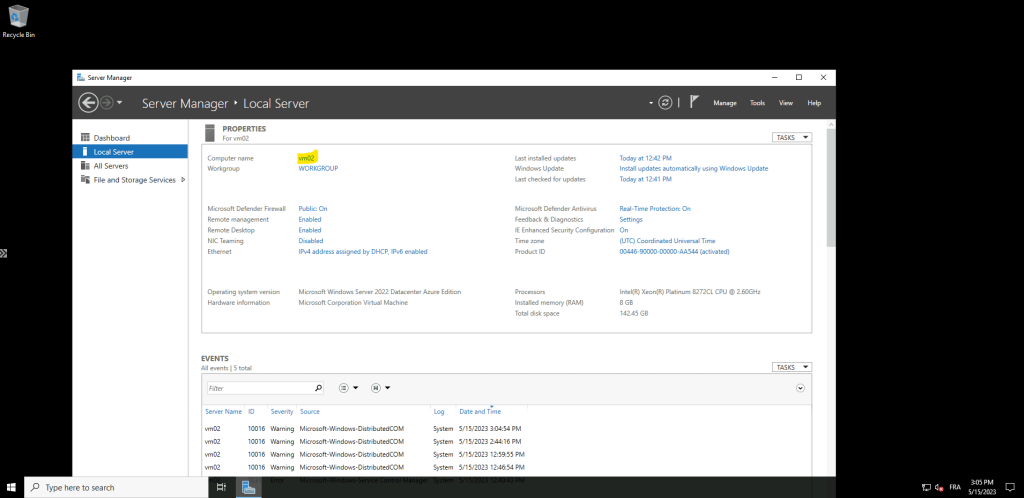Open the dropdown arrow left of refresh

coord(650,103)
